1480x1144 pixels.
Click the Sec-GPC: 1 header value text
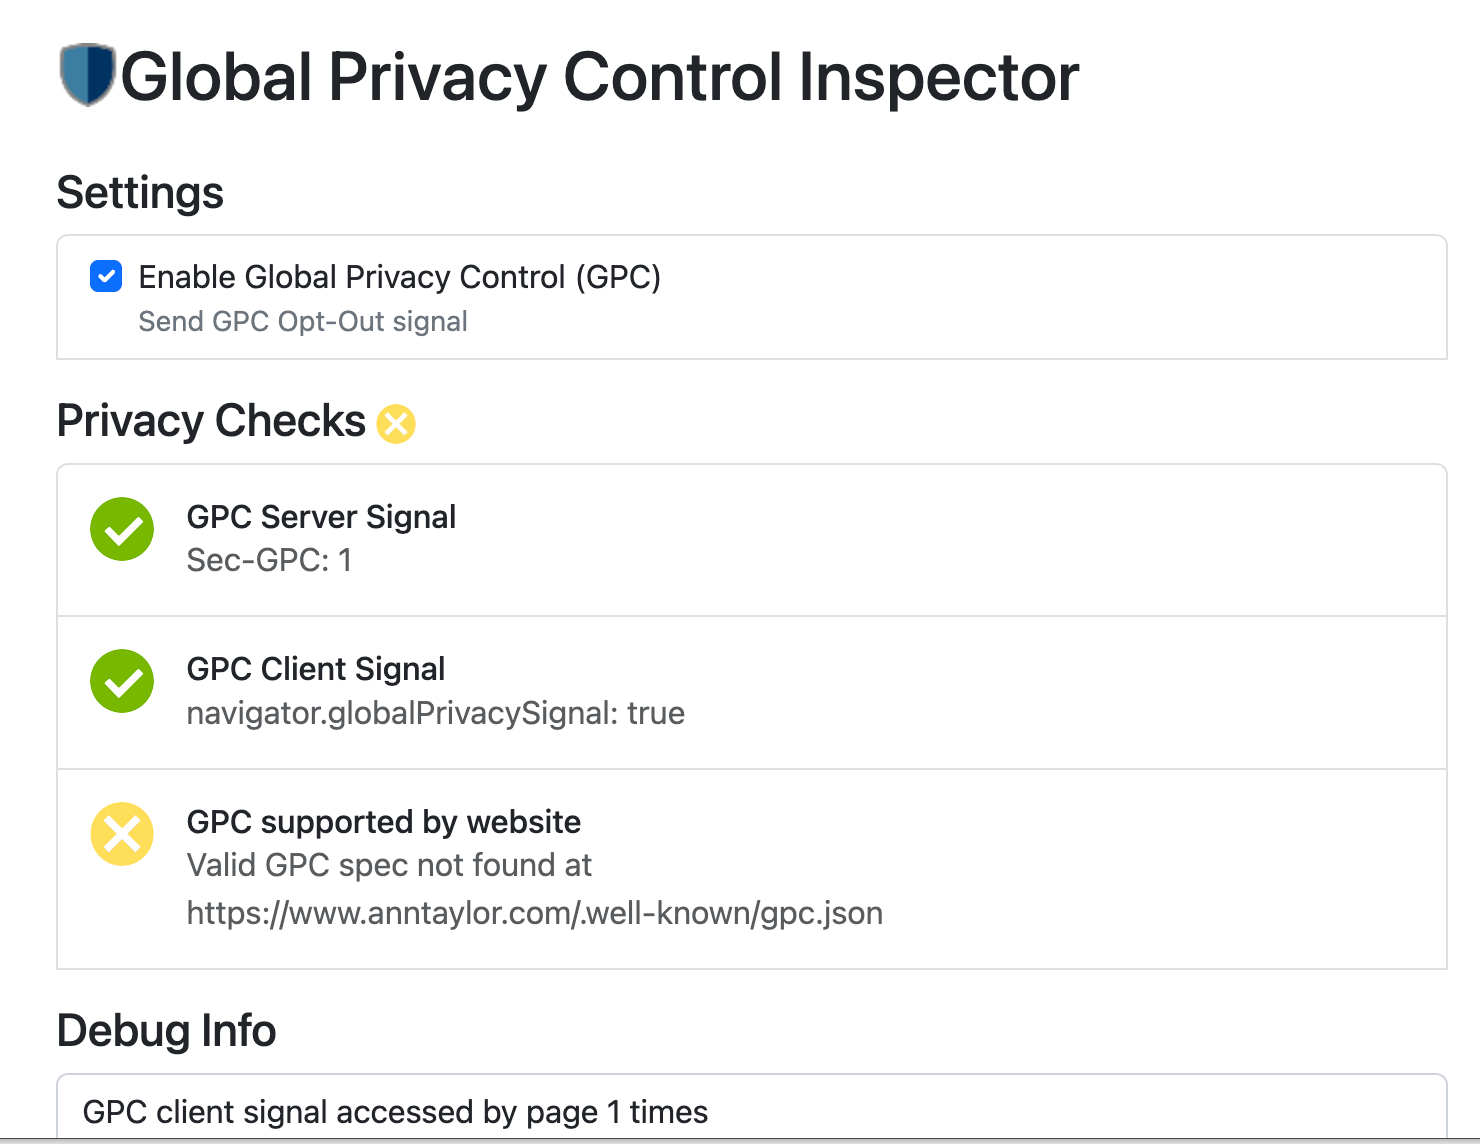269,560
